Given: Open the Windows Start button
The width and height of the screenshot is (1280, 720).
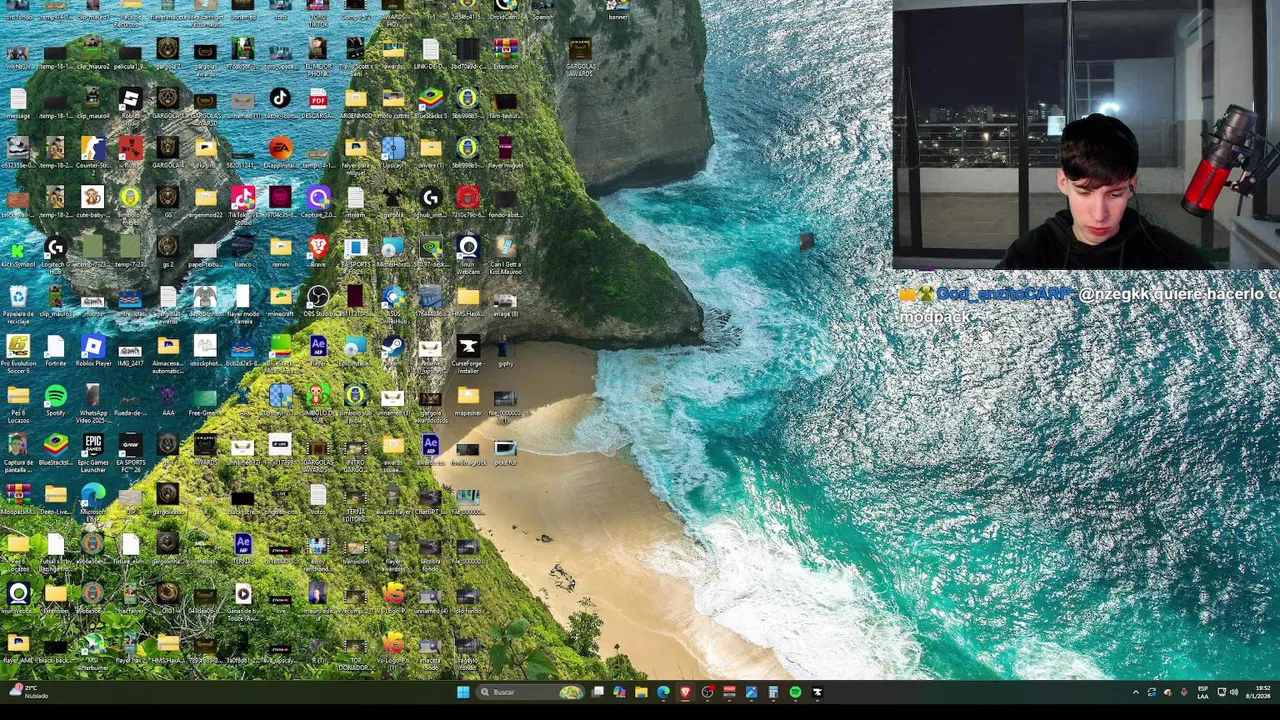Looking at the screenshot, I should pyautogui.click(x=463, y=692).
